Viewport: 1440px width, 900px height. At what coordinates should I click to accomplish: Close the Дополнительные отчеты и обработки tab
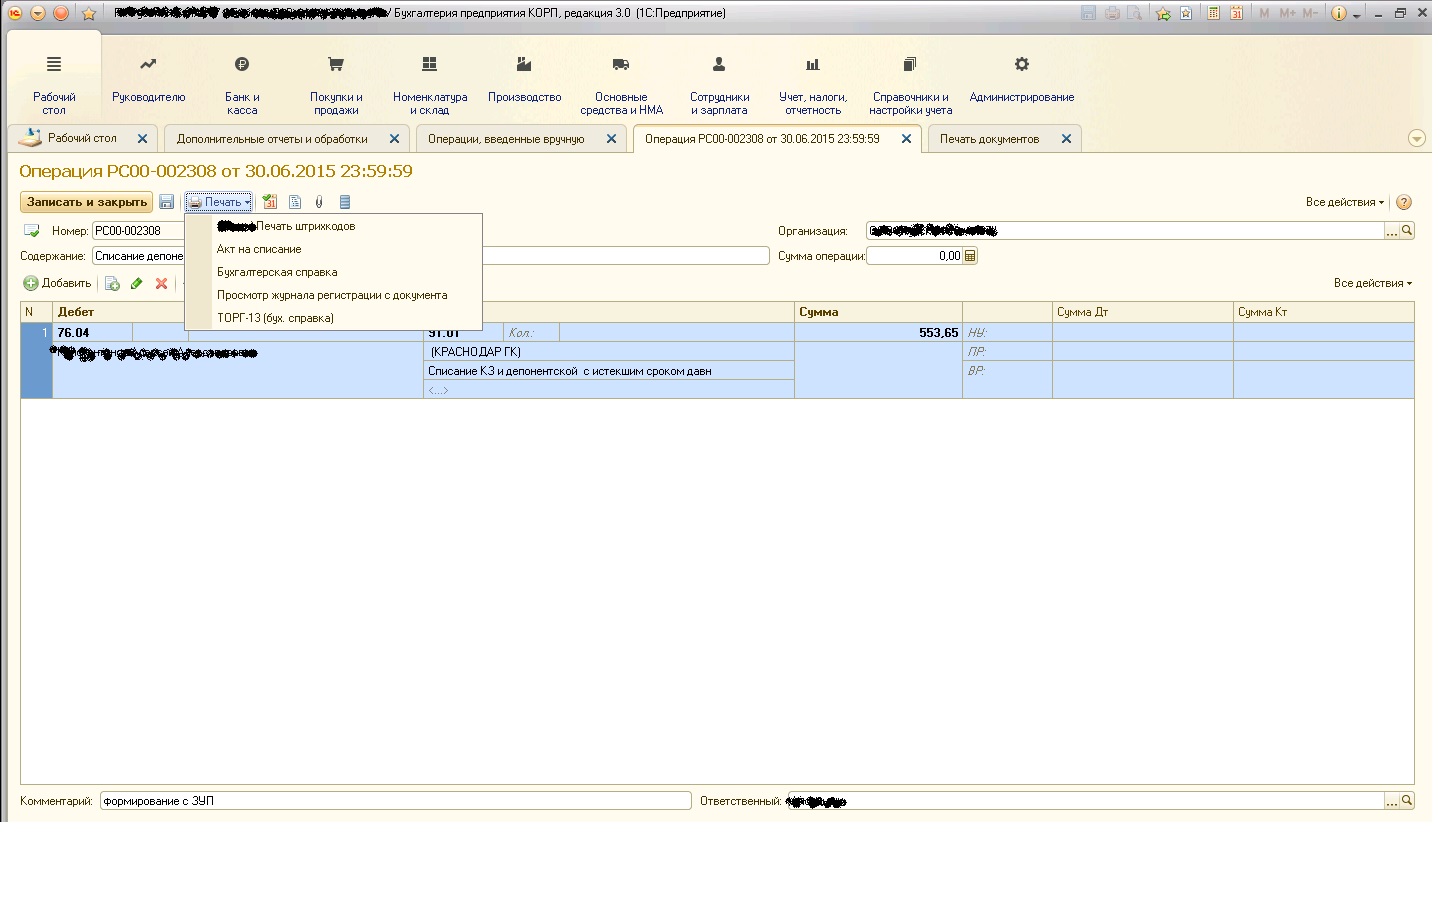[394, 139]
